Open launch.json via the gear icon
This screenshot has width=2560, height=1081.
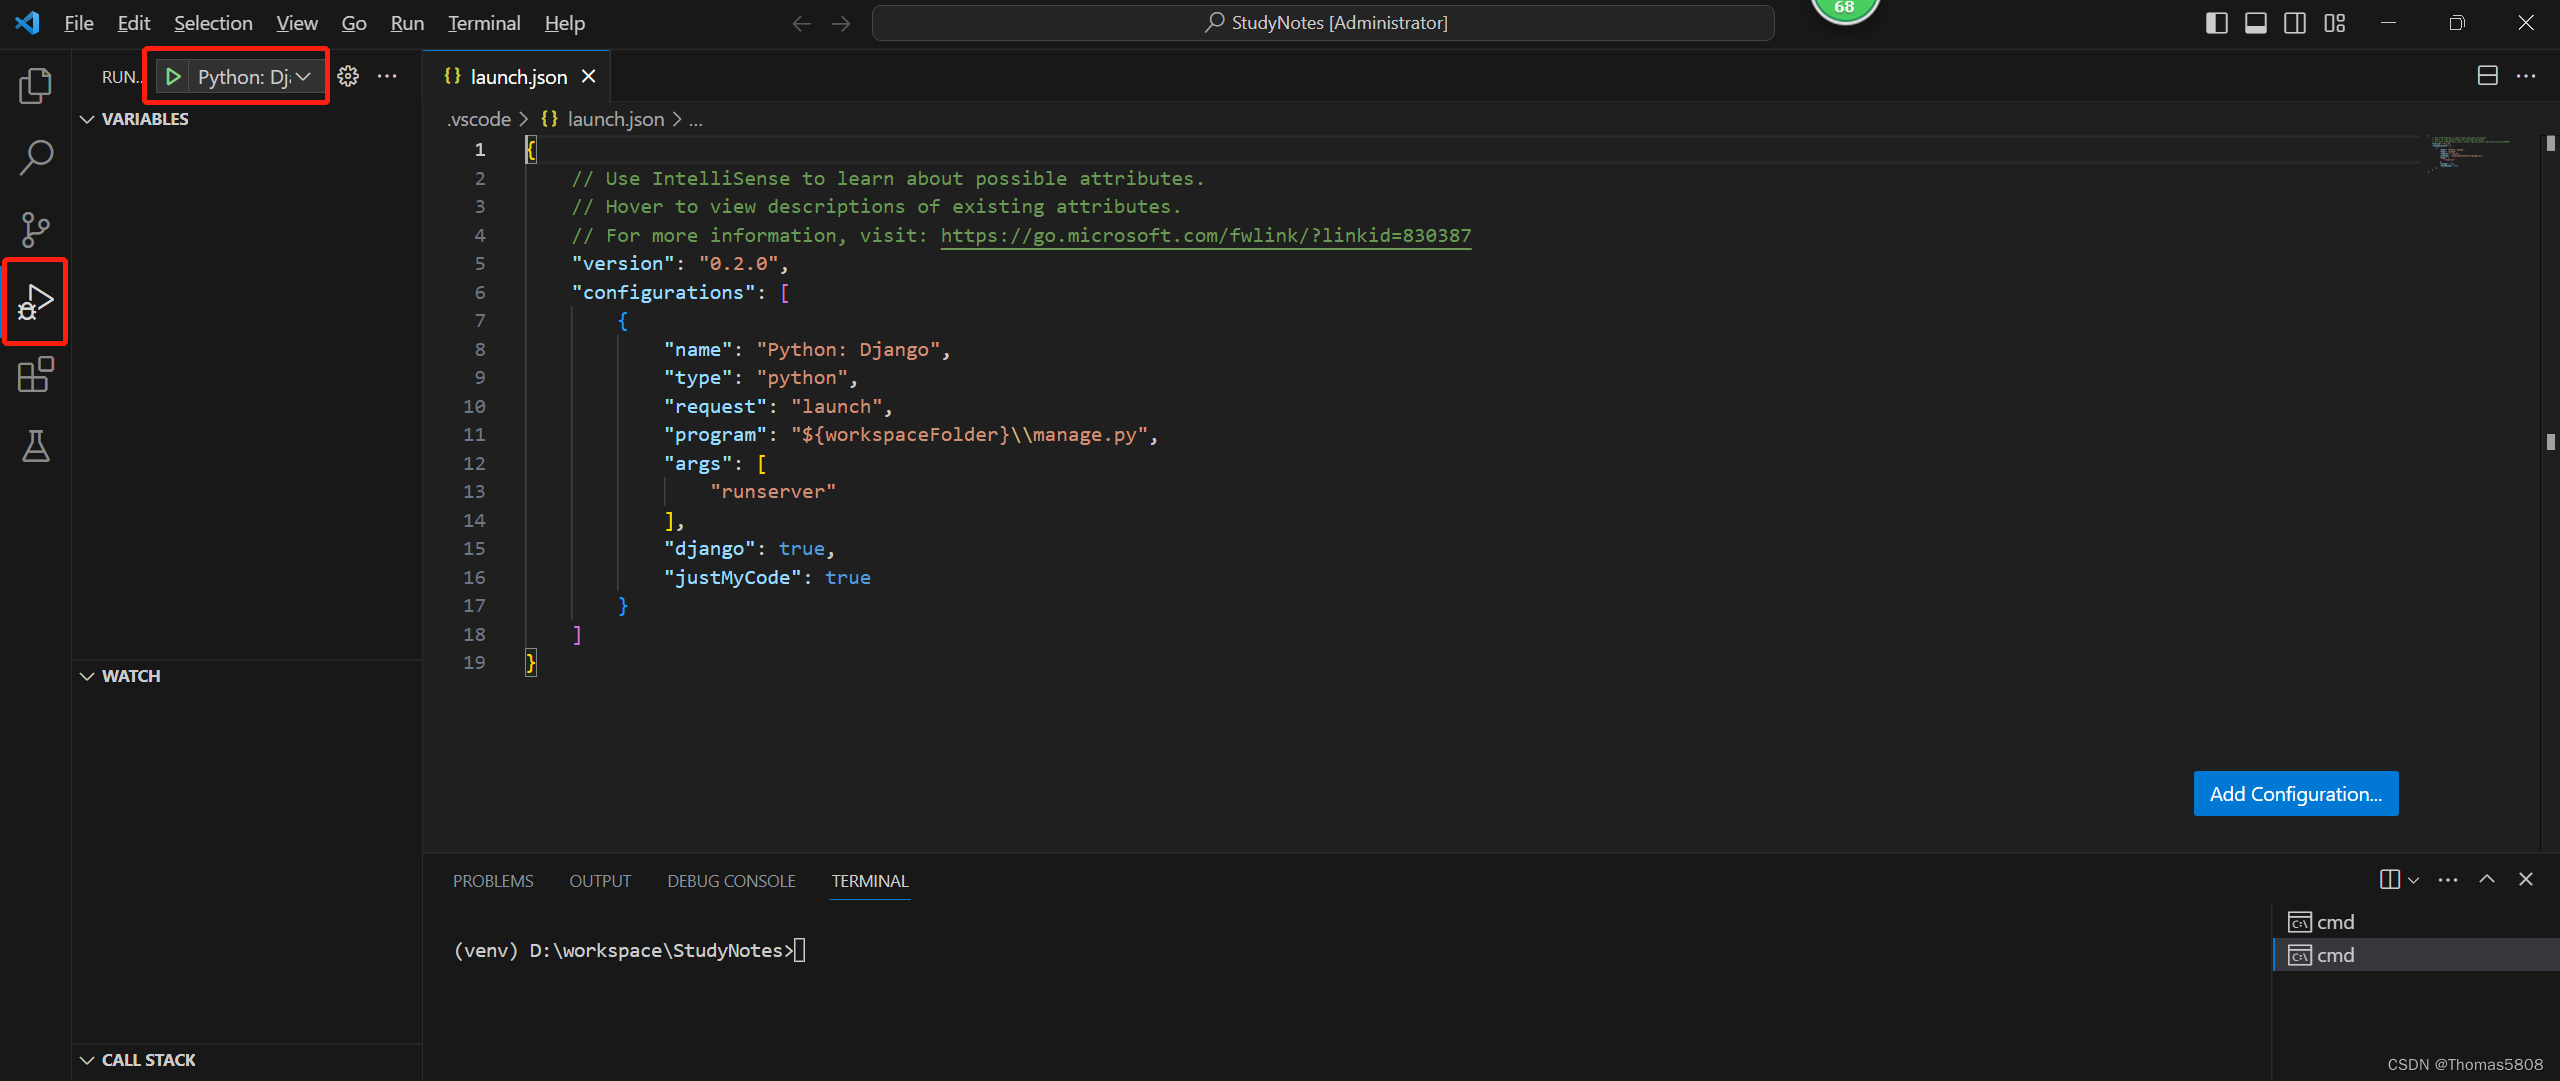[x=348, y=75]
